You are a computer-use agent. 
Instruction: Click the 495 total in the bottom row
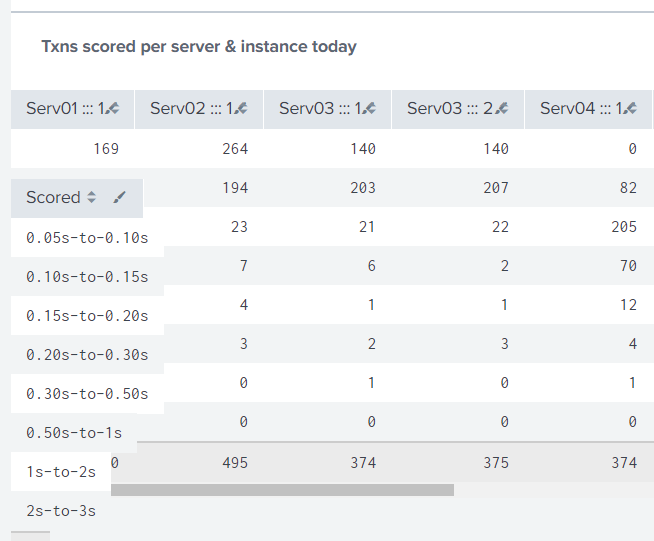pyautogui.click(x=234, y=462)
